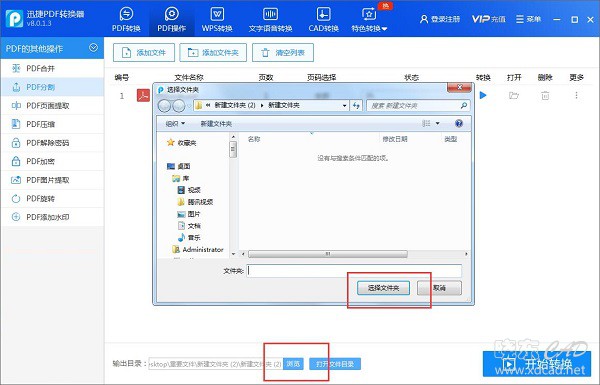600x385 pixels.
Task: Click the horizontal scrollbar in file list
Action: tap(328, 254)
